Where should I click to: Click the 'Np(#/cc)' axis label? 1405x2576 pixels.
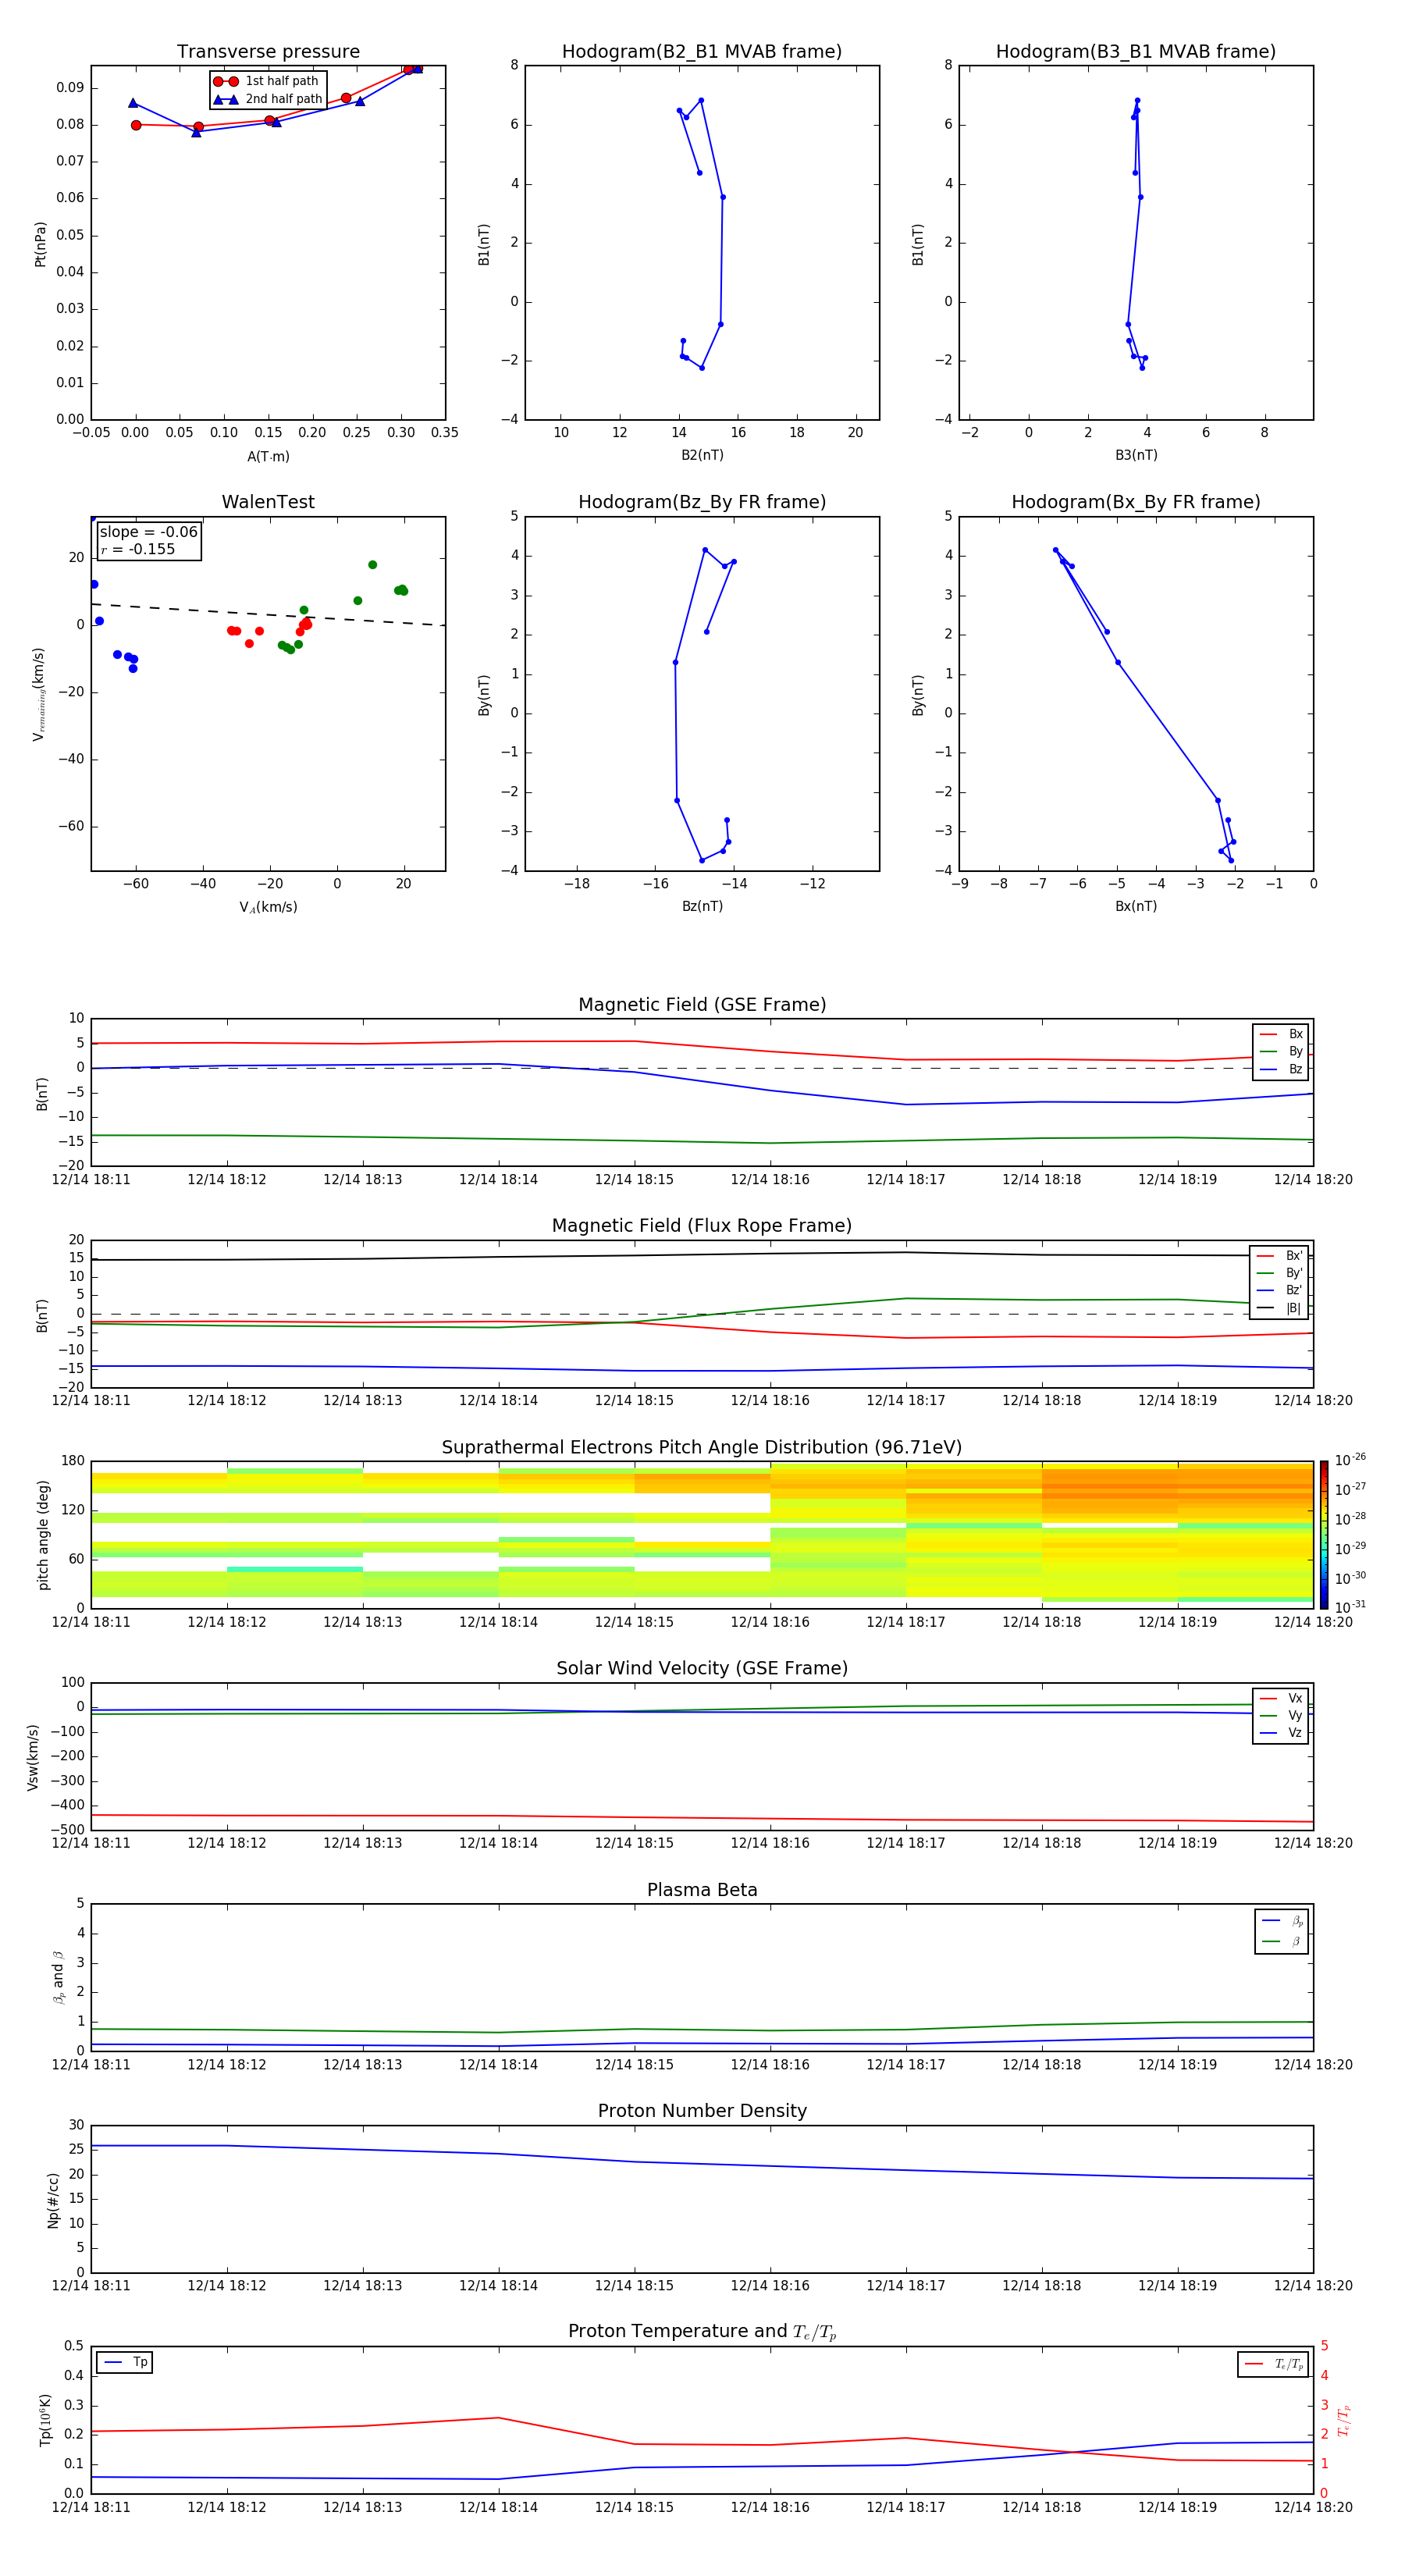coord(53,2199)
